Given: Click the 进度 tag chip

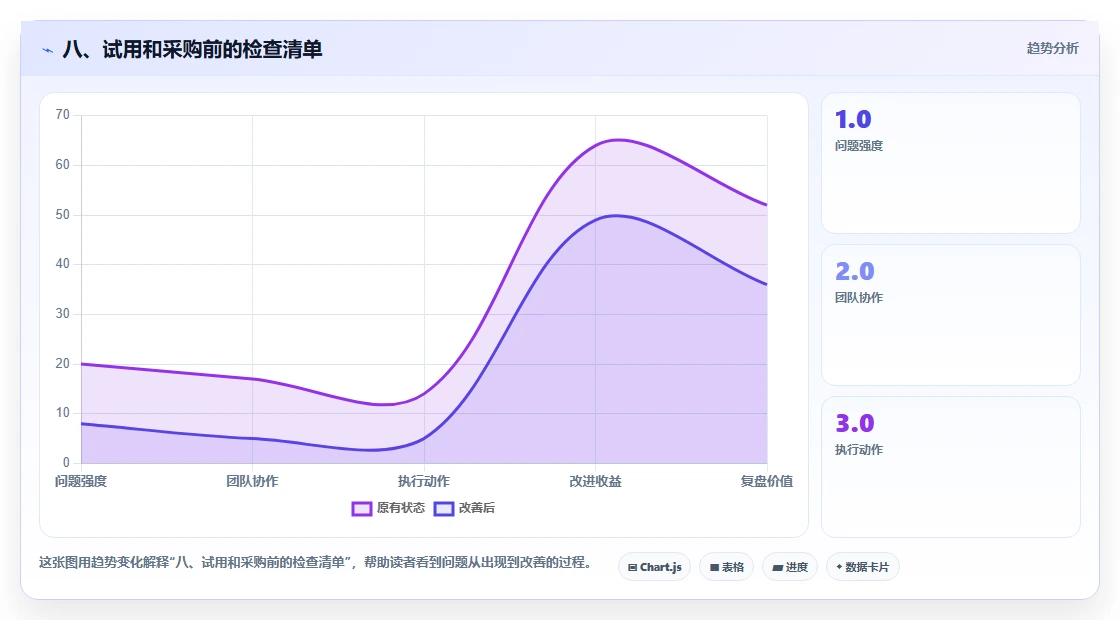Looking at the screenshot, I should tap(790, 567).
